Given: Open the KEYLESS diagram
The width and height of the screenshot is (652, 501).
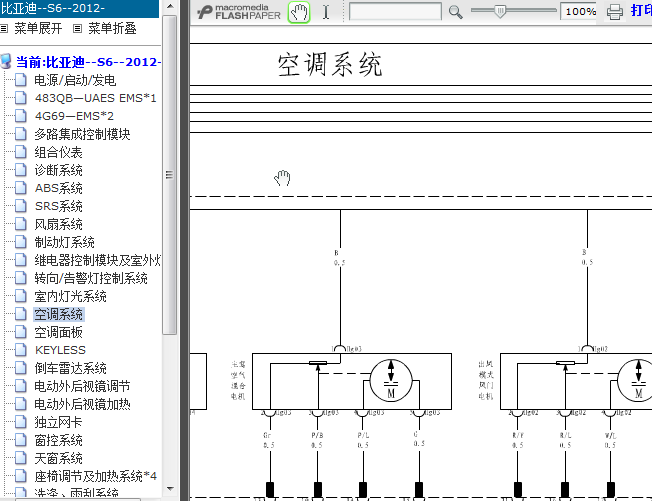Looking at the screenshot, I should [60, 350].
